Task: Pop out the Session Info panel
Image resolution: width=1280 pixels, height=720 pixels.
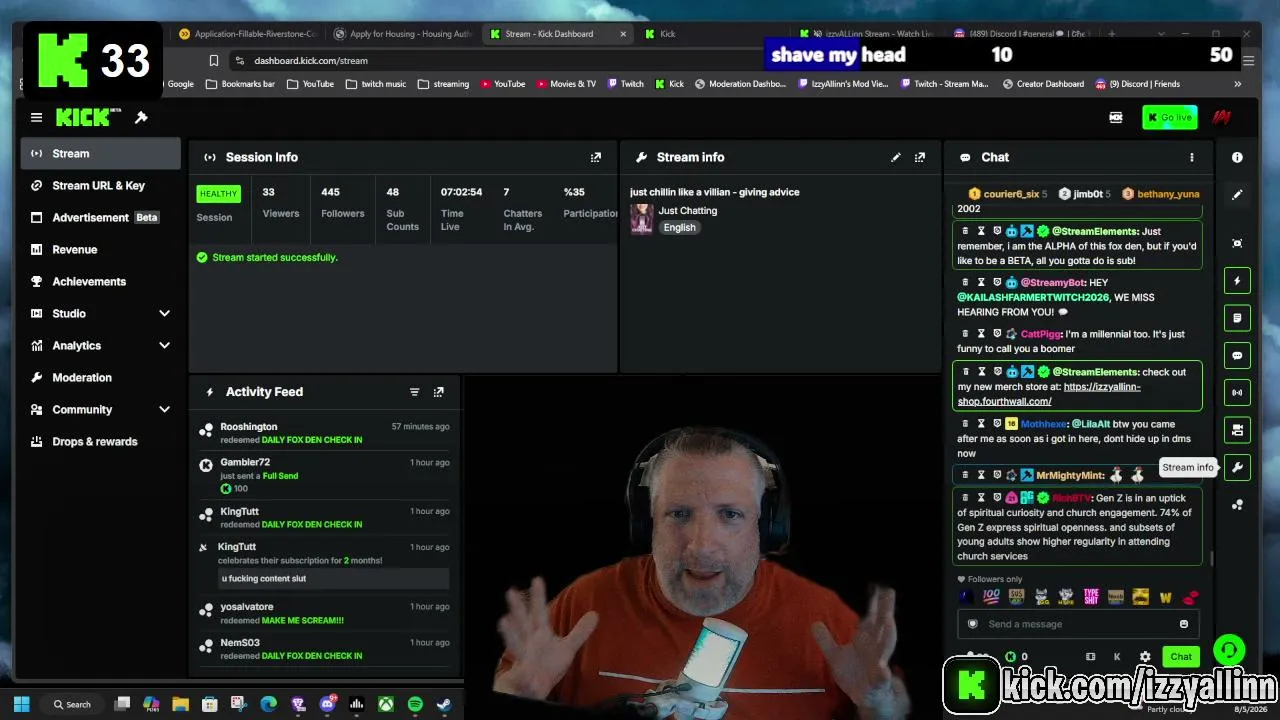Action: click(596, 157)
